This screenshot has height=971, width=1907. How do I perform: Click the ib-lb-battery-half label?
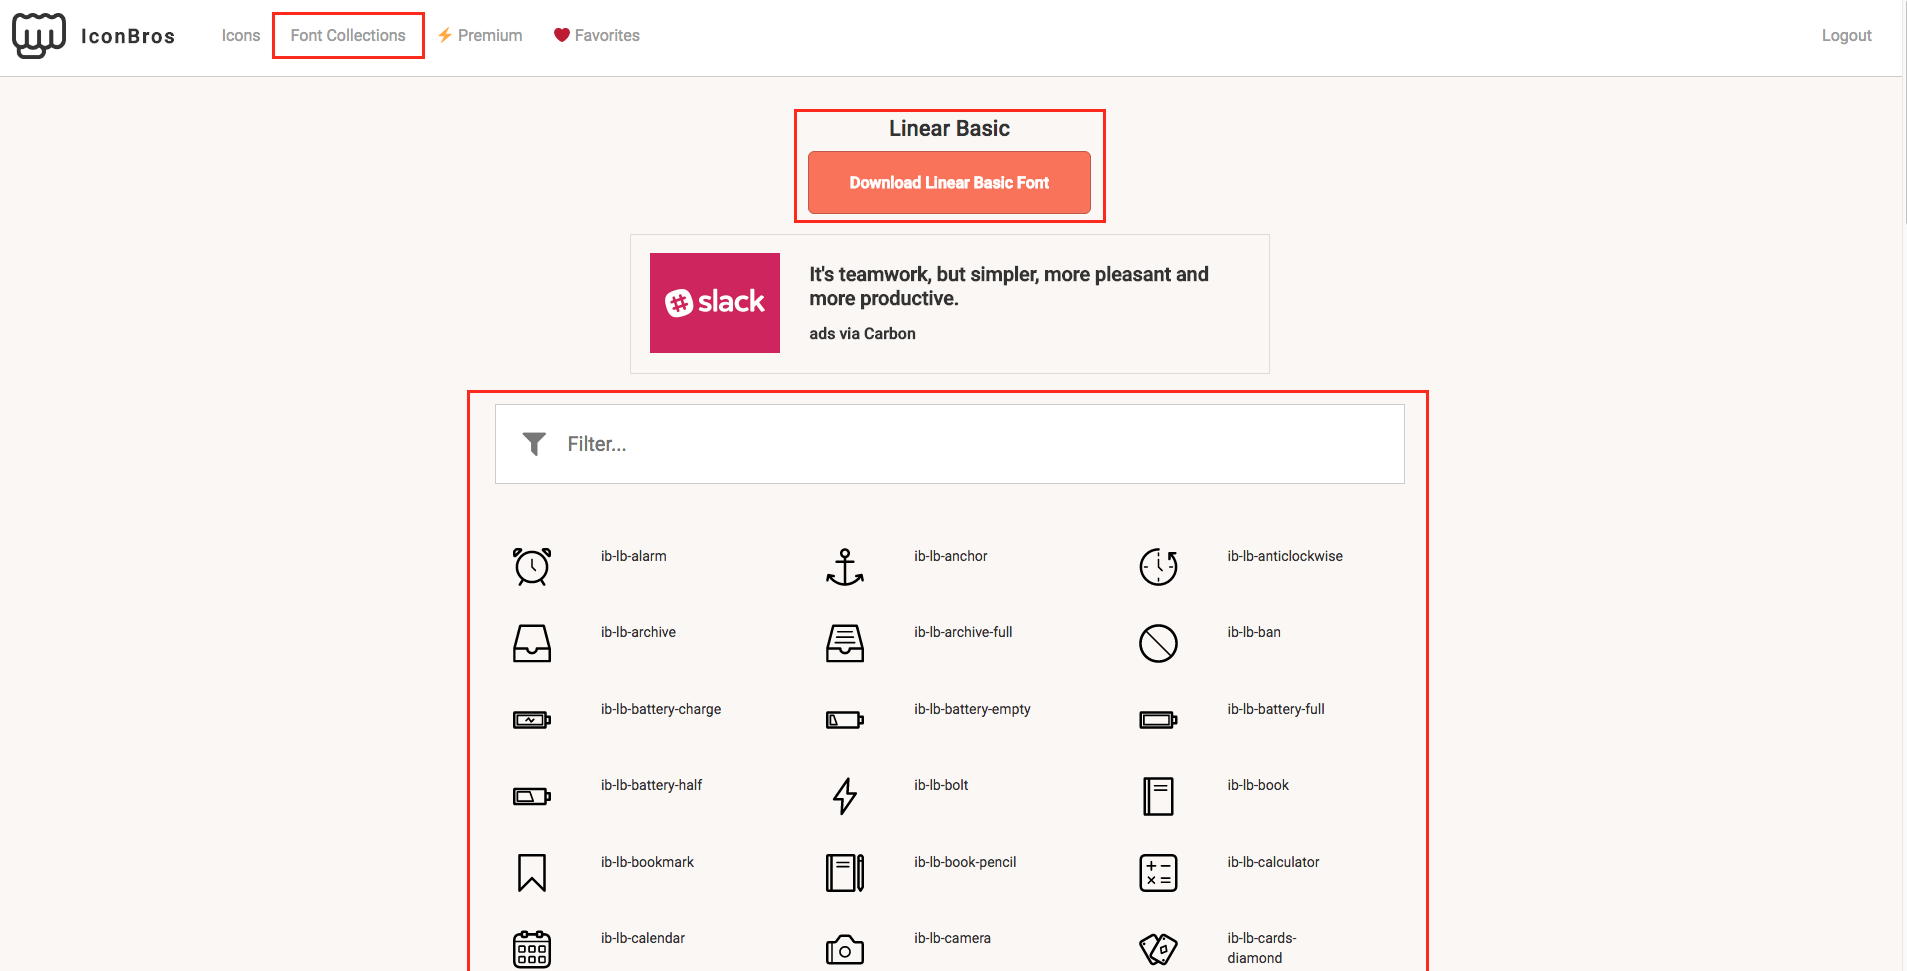pos(651,785)
